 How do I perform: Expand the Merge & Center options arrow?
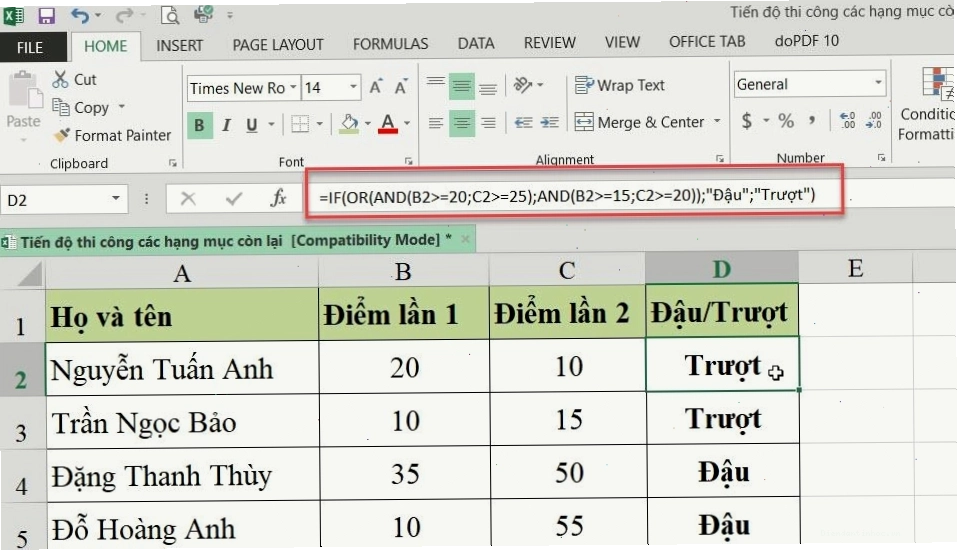[x=717, y=121]
